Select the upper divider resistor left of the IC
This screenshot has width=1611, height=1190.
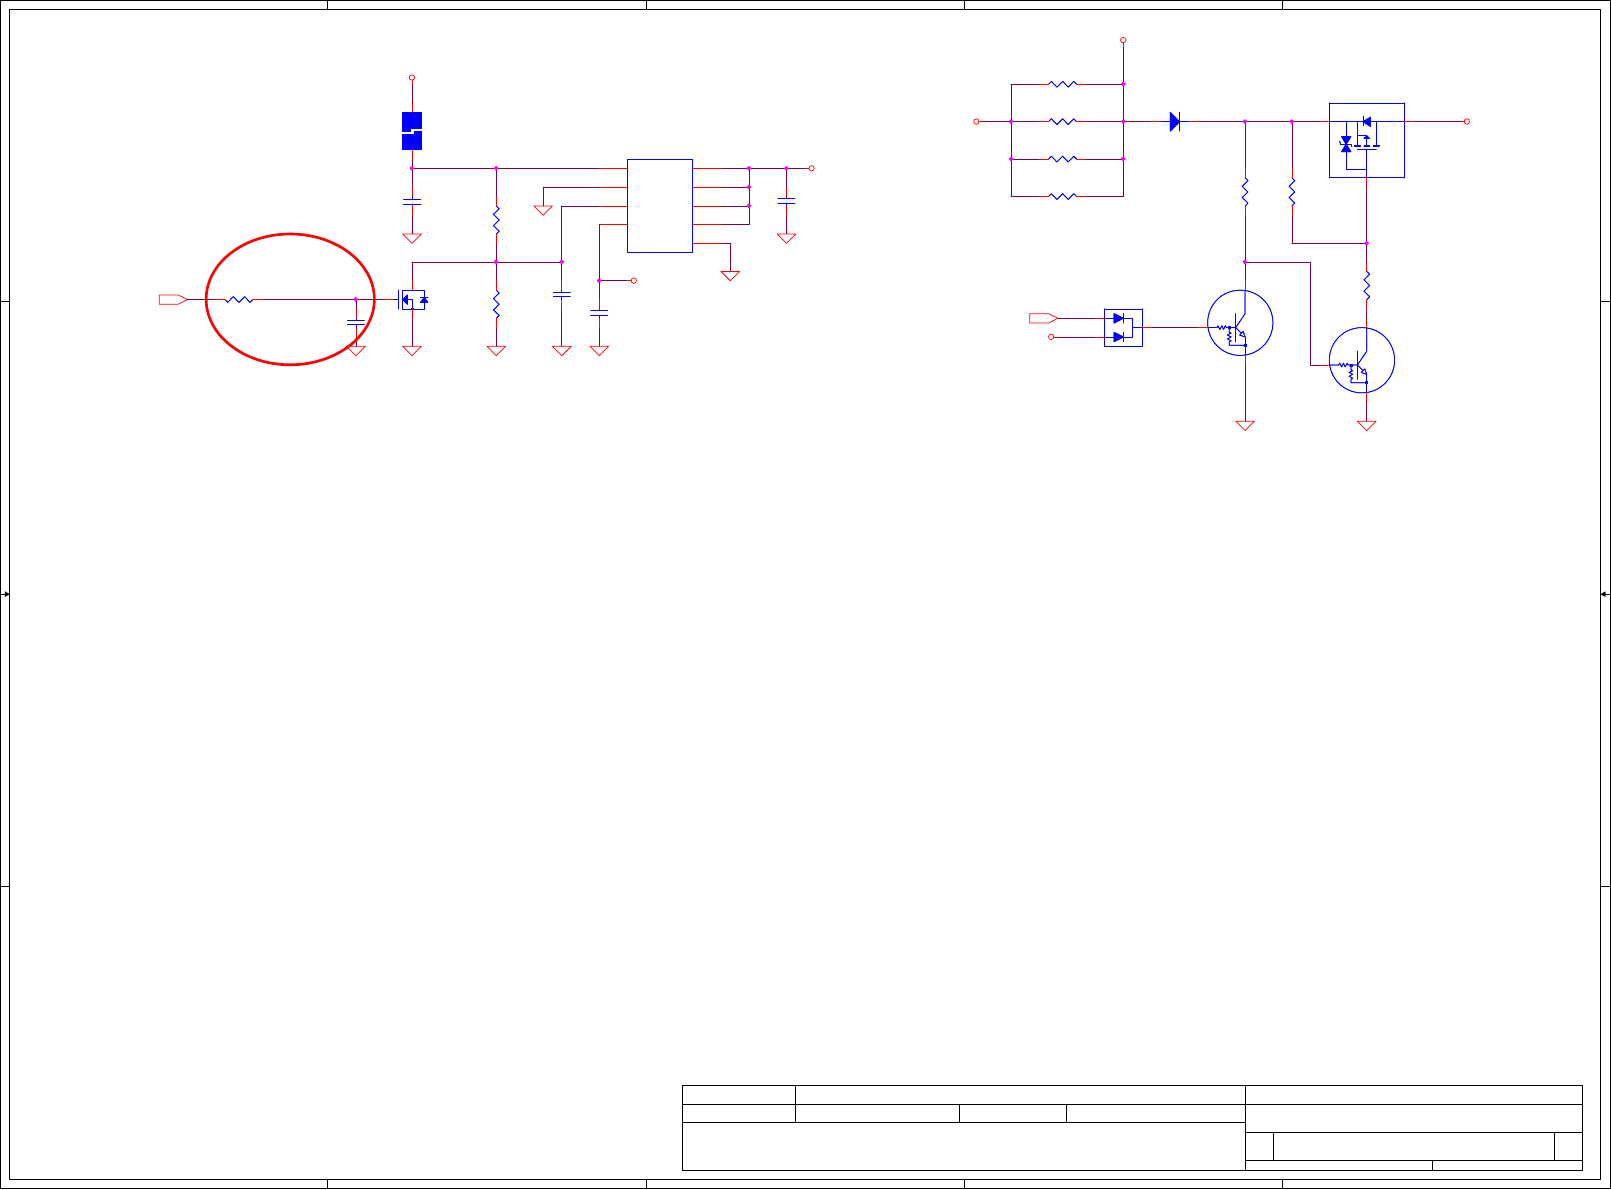coord(496,220)
